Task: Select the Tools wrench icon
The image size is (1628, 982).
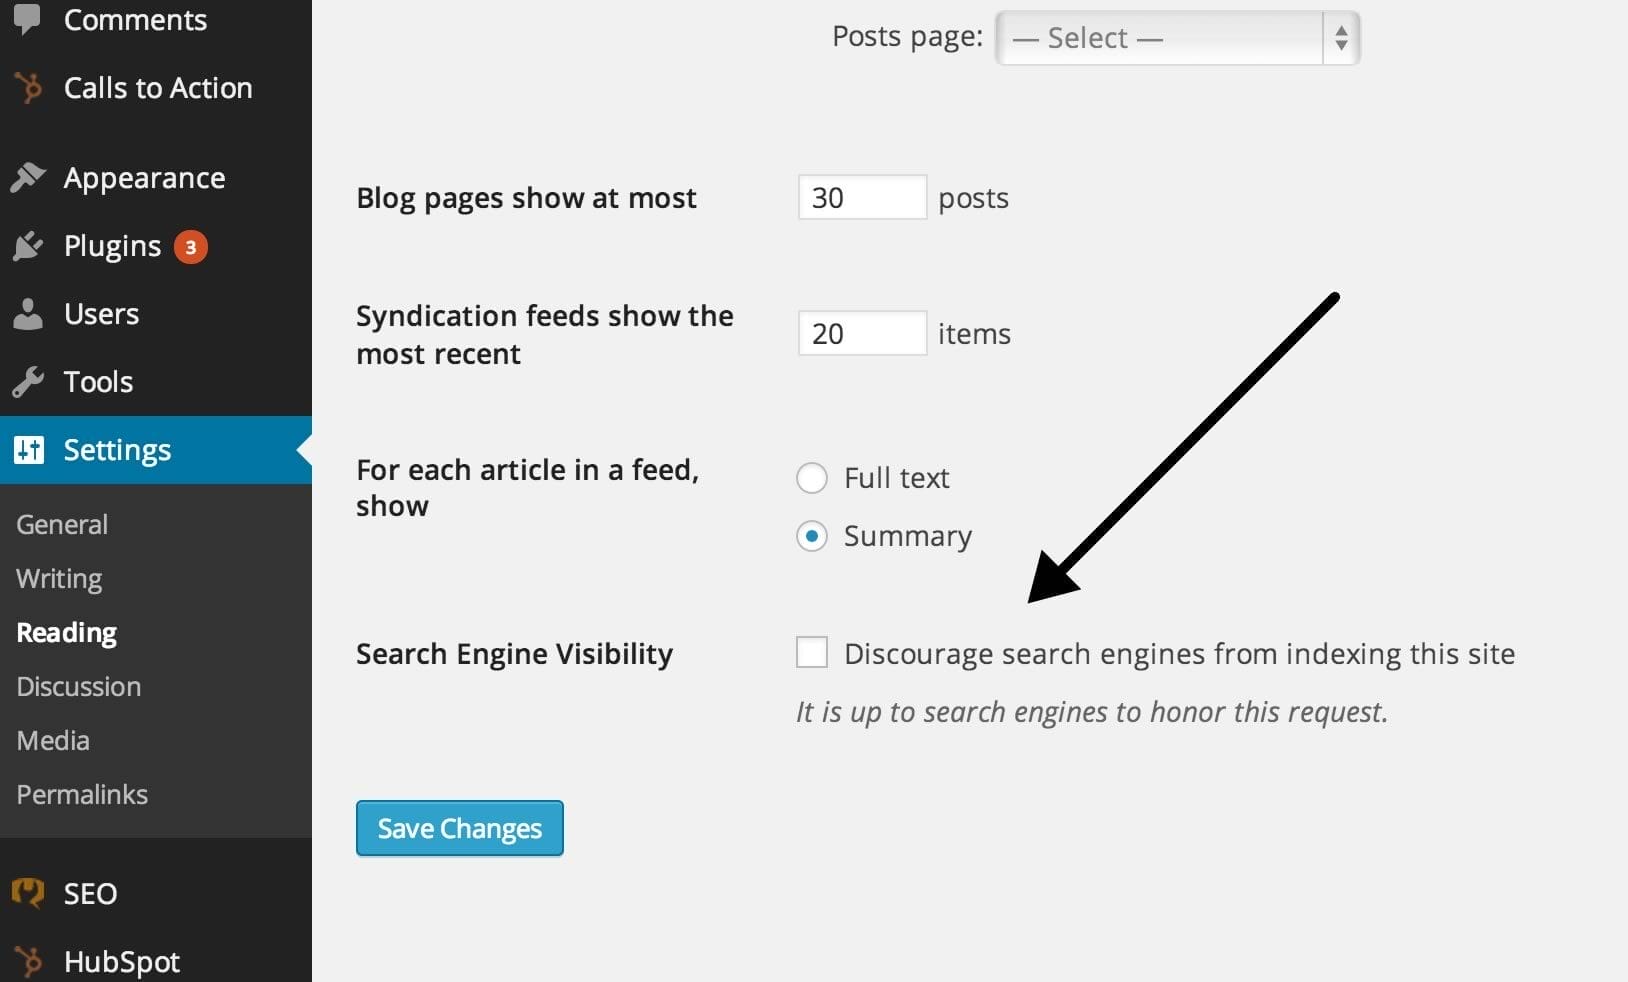Action: click(x=30, y=381)
